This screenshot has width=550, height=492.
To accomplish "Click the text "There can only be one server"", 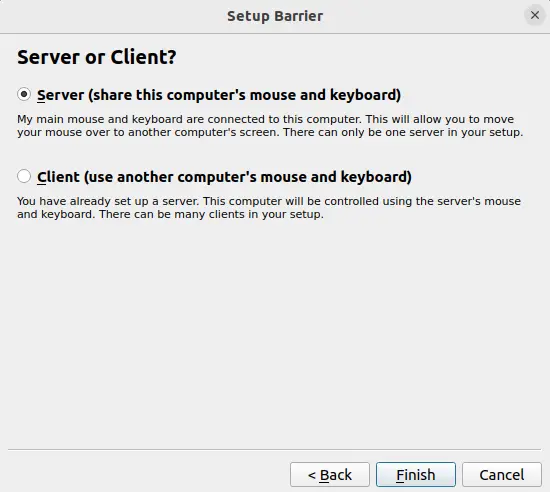I will pyautogui.click(x=360, y=133).
